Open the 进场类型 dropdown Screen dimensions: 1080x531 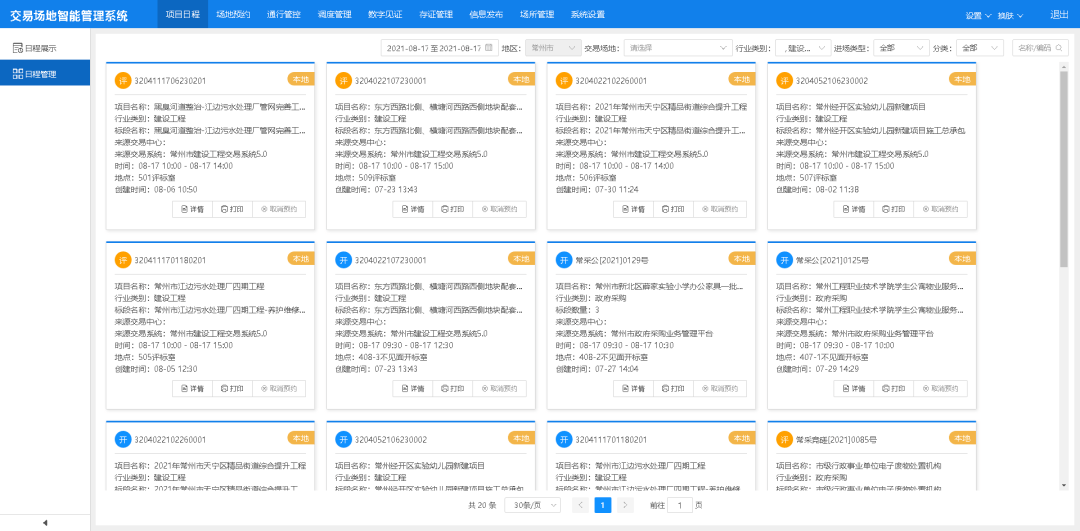pyautogui.click(x=902, y=48)
